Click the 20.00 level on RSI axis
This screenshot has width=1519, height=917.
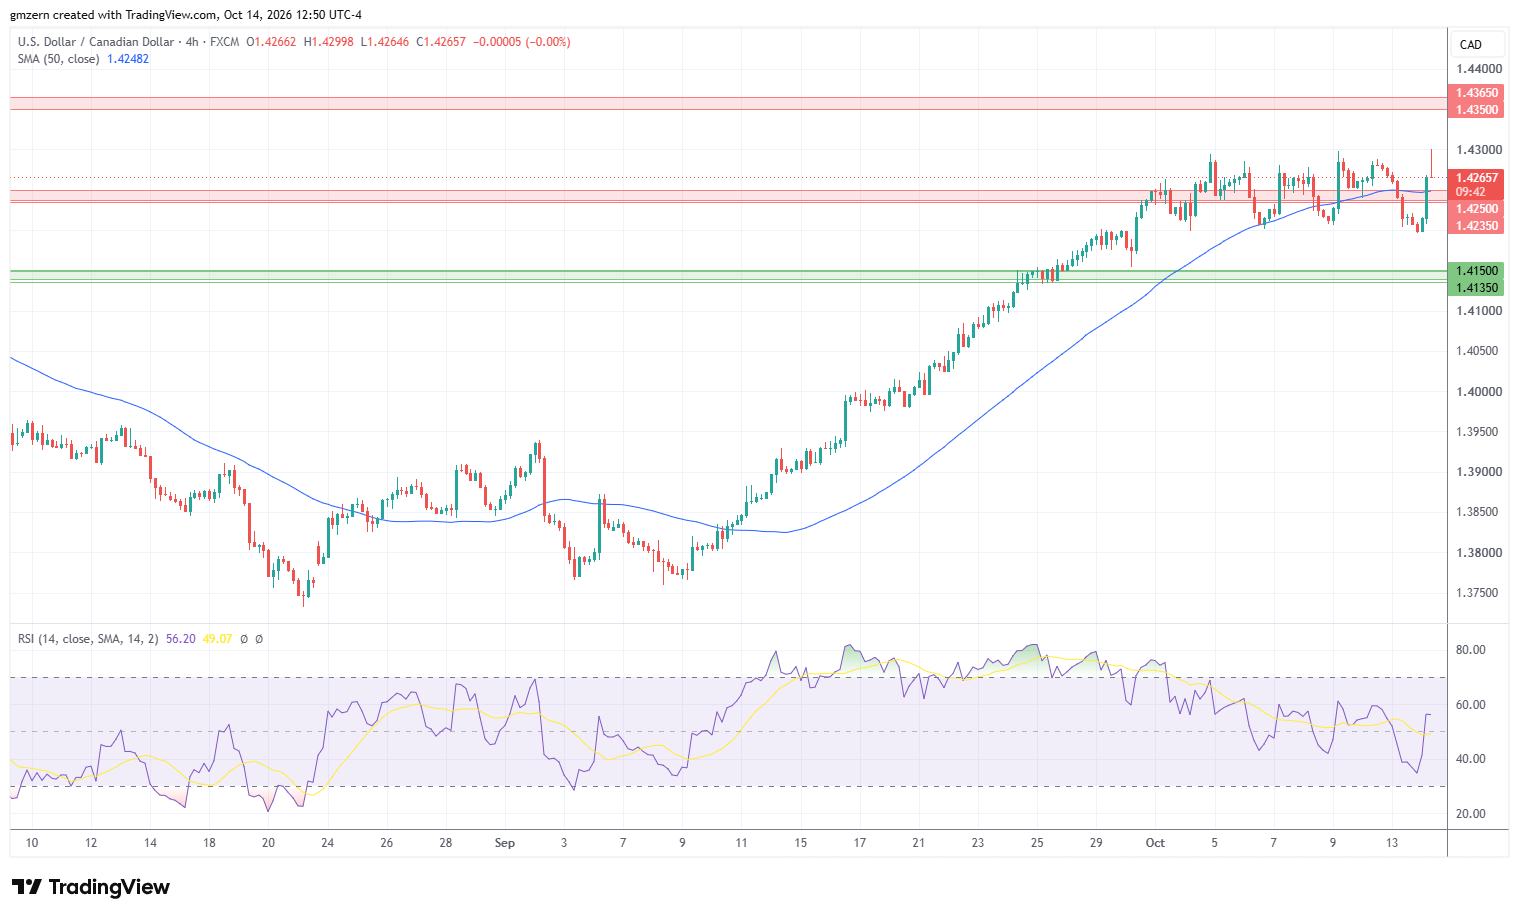(1470, 814)
